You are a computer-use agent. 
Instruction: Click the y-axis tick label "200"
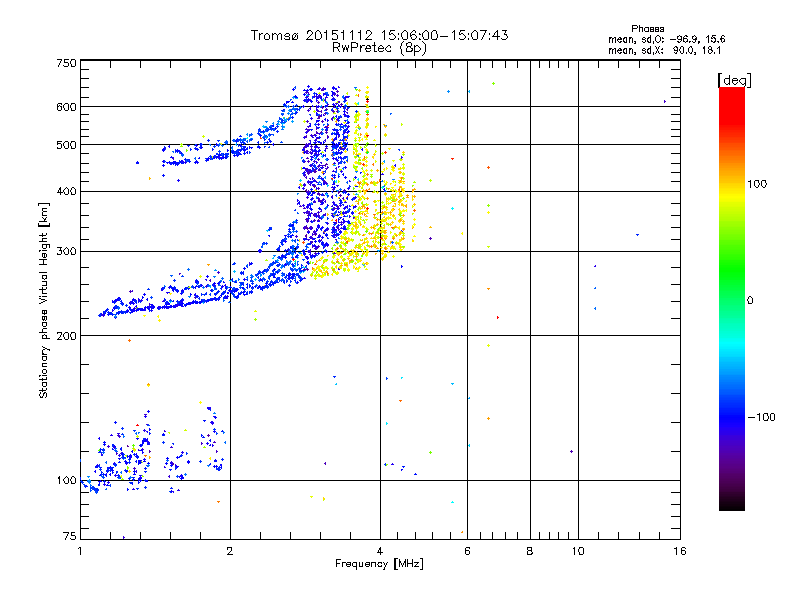66,336
